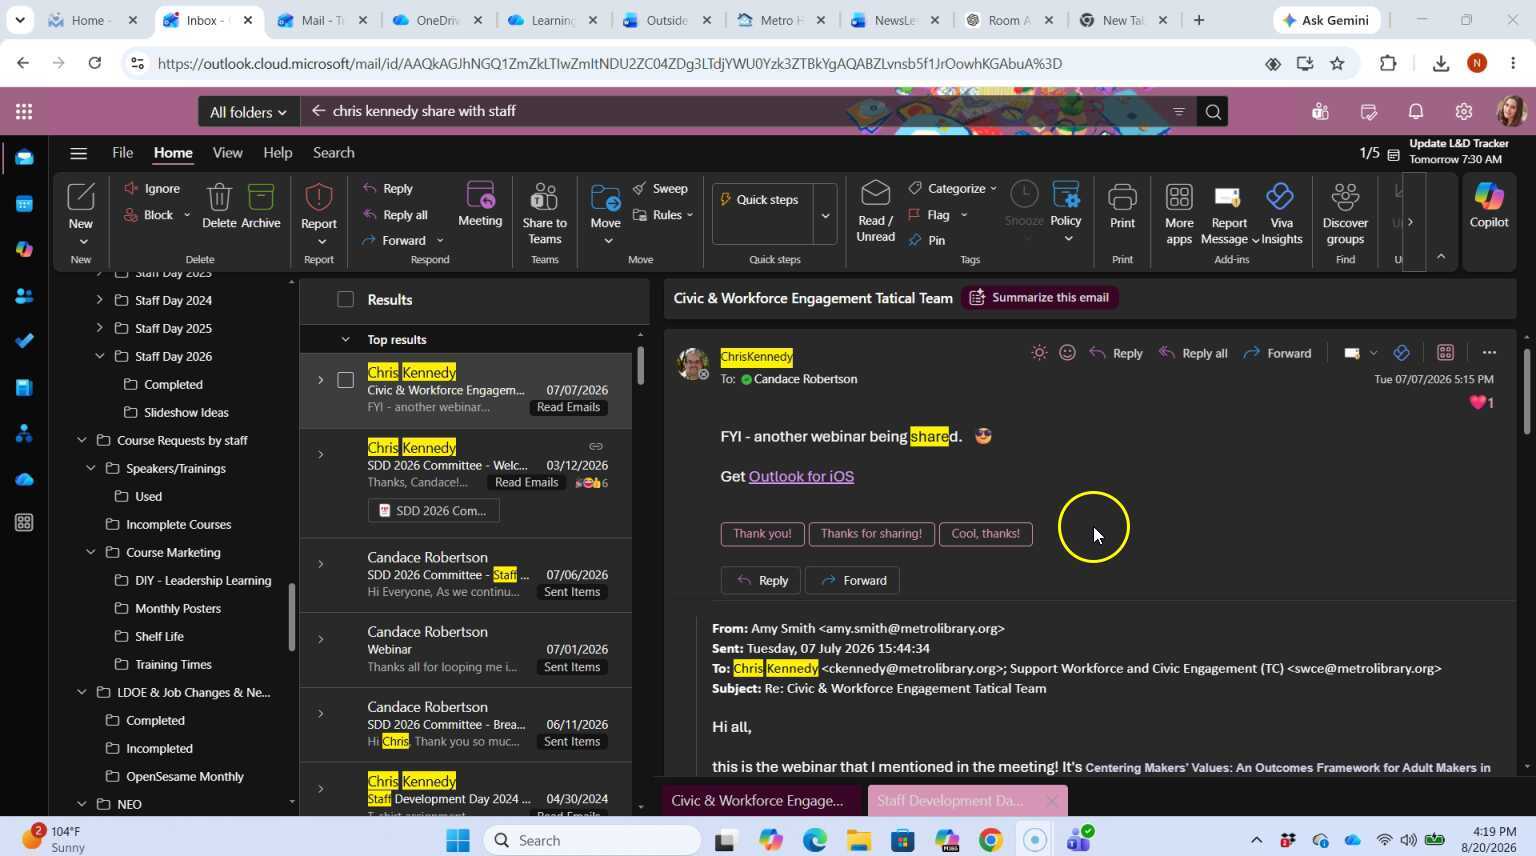The width and height of the screenshot is (1536, 856).
Task: Open search filters icon
Action: click(1178, 111)
